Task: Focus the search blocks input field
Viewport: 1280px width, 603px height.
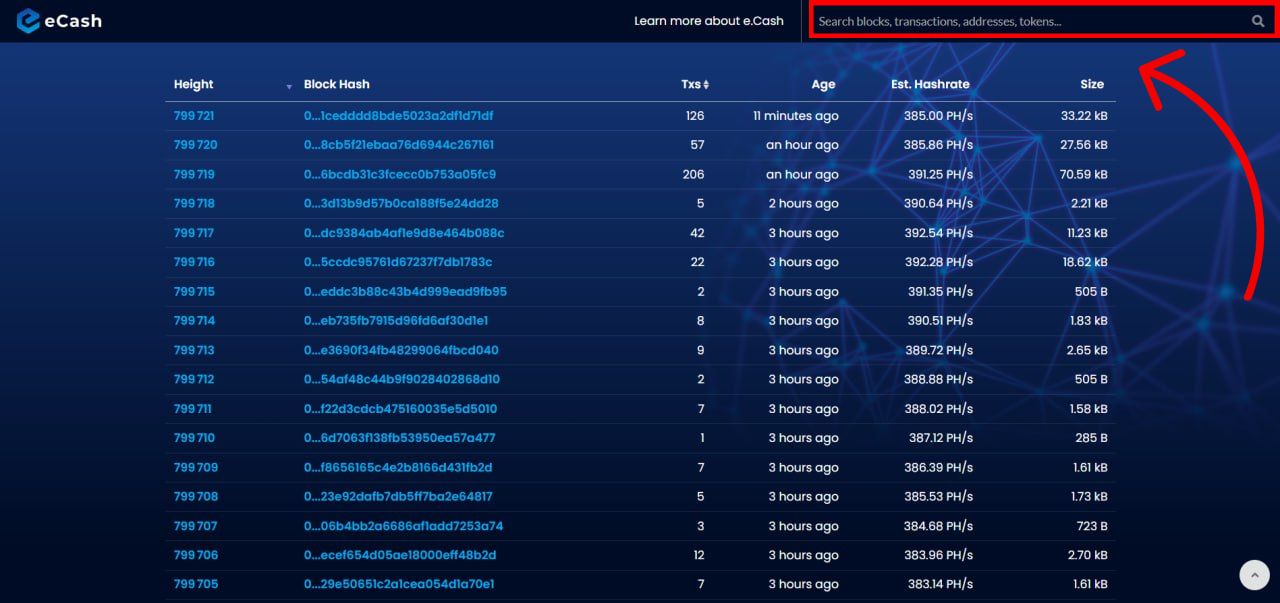Action: (x=1030, y=21)
